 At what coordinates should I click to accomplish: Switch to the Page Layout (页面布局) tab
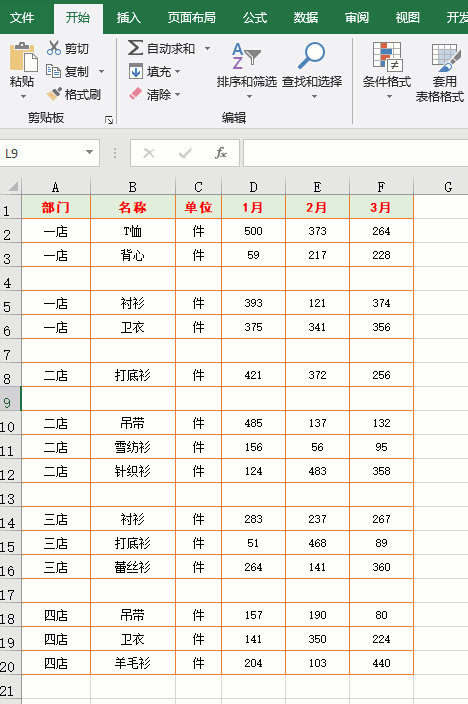(192, 18)
